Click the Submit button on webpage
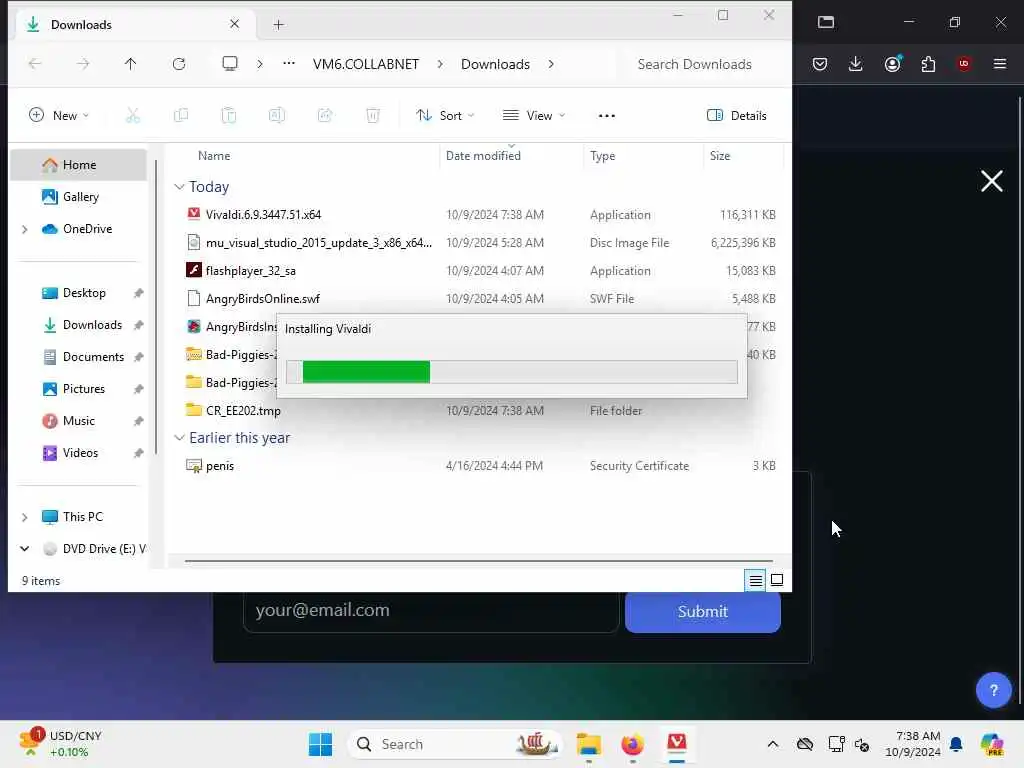 pos(703,612)
